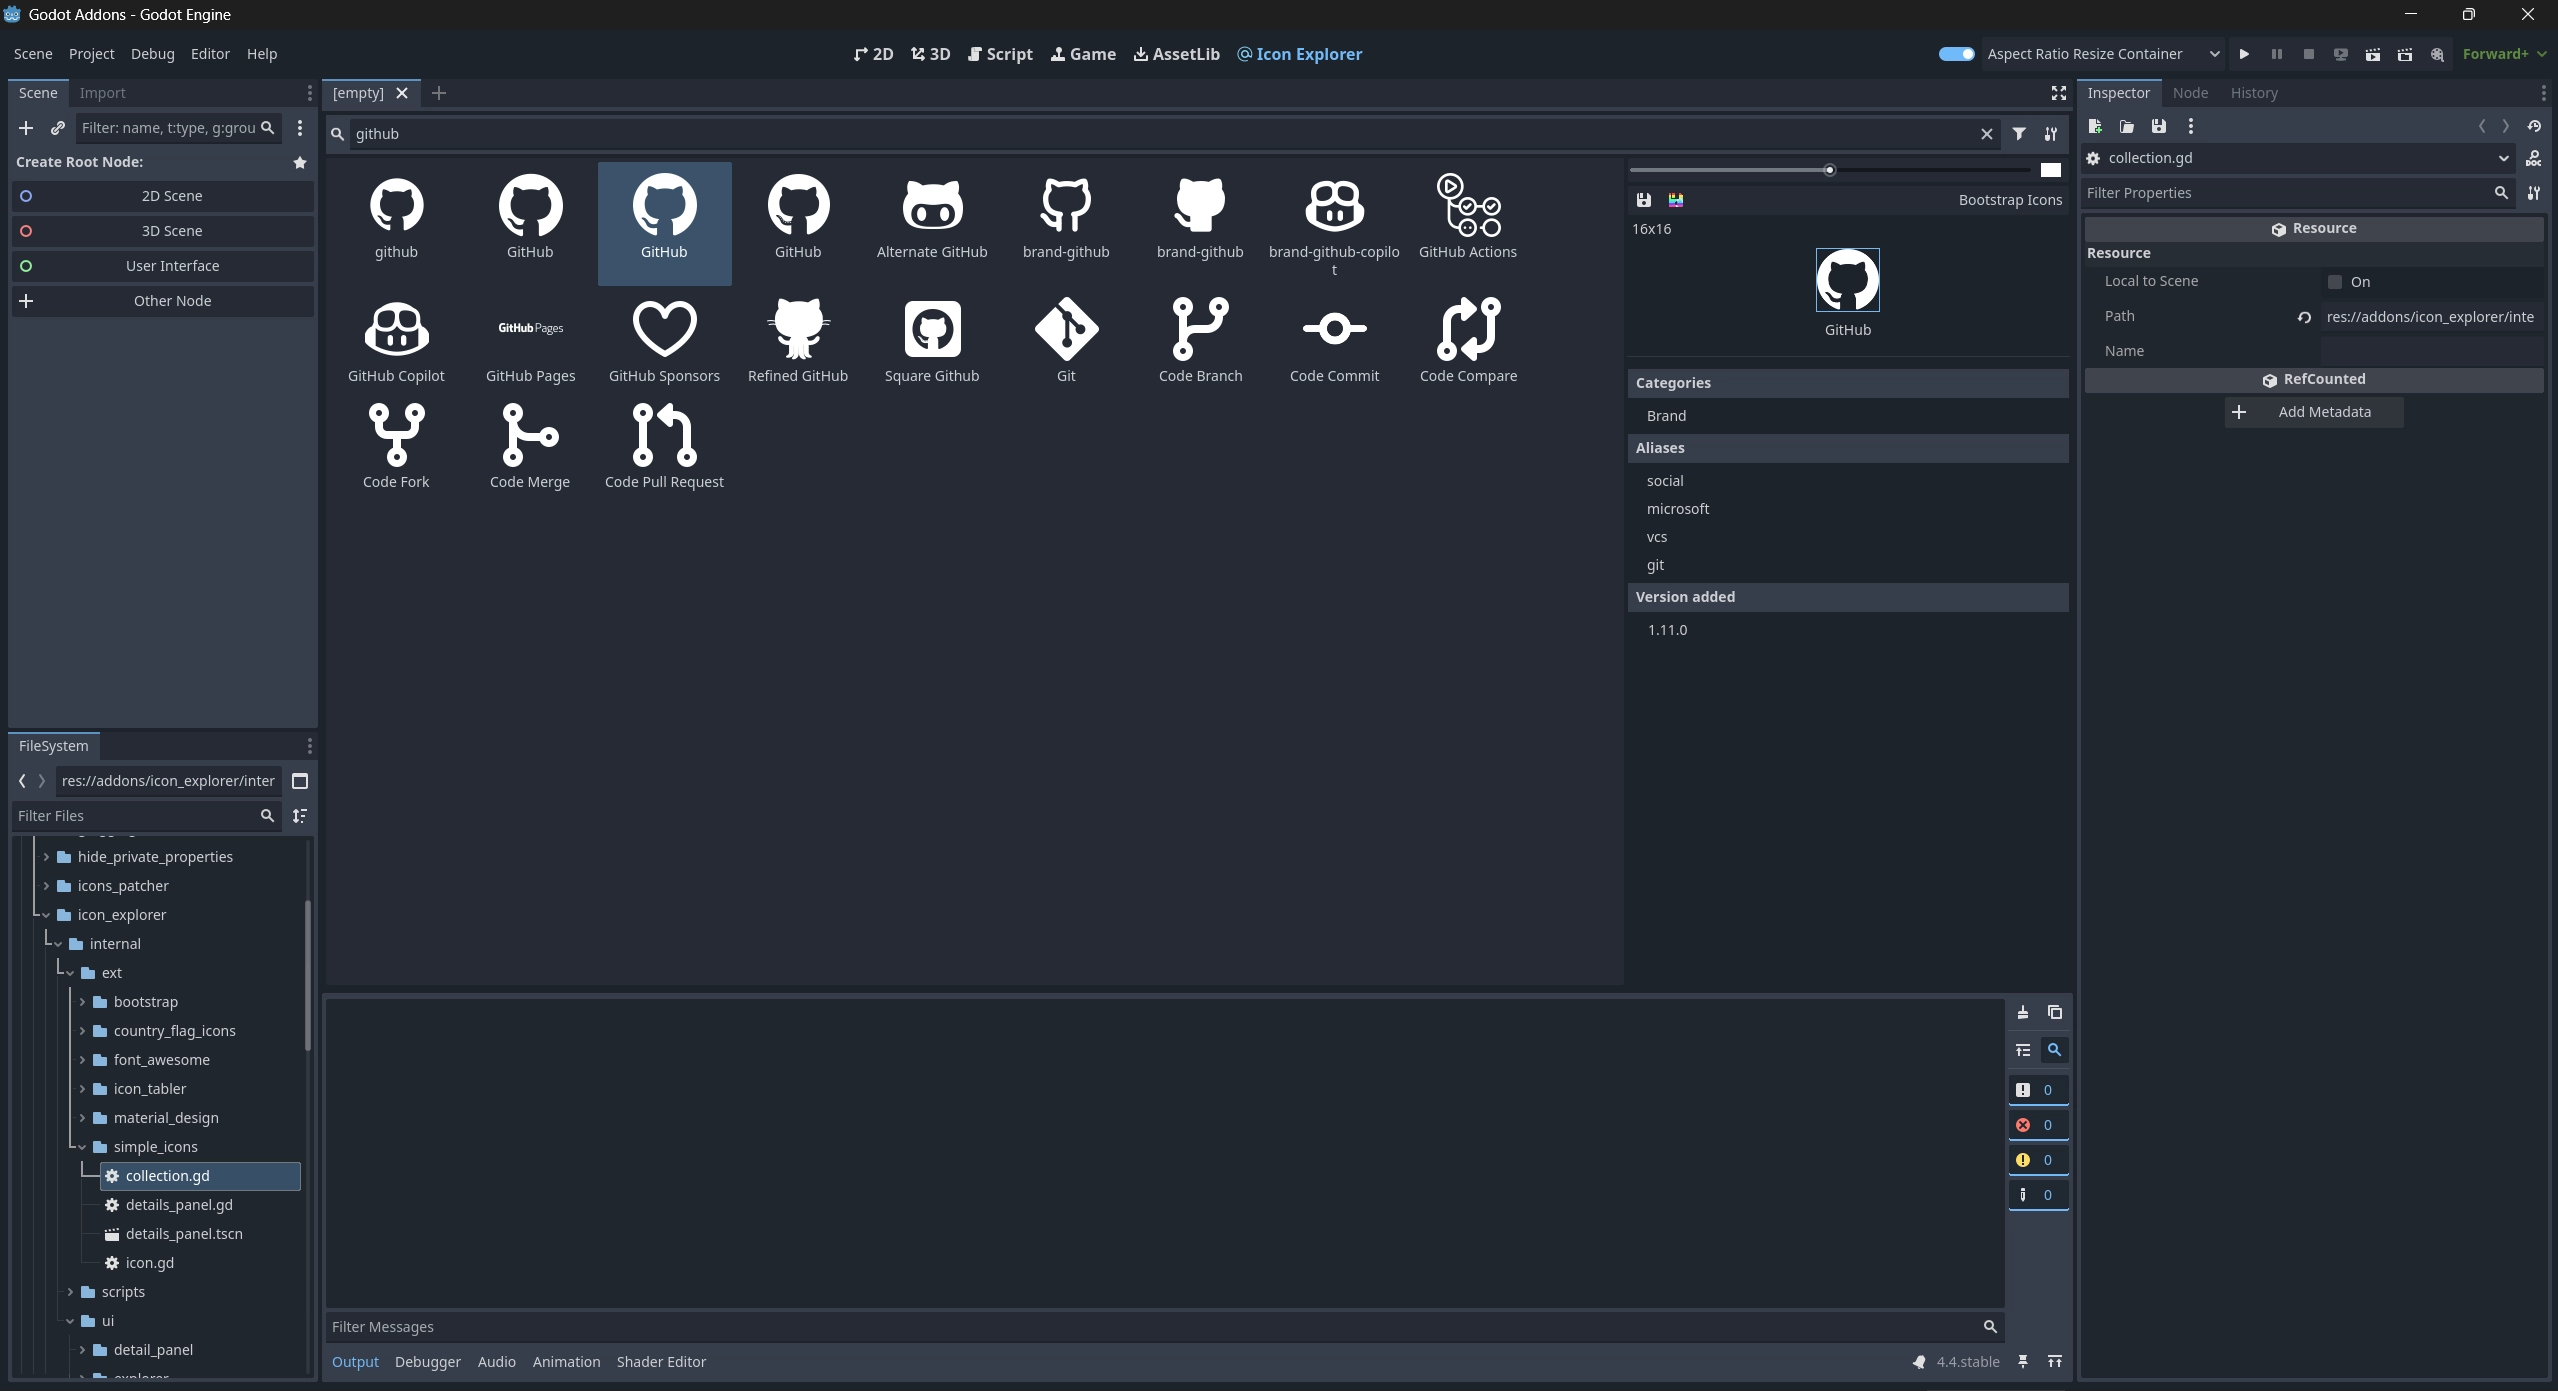
Task: Click the Run Project play button
Action: [2244, 54]
